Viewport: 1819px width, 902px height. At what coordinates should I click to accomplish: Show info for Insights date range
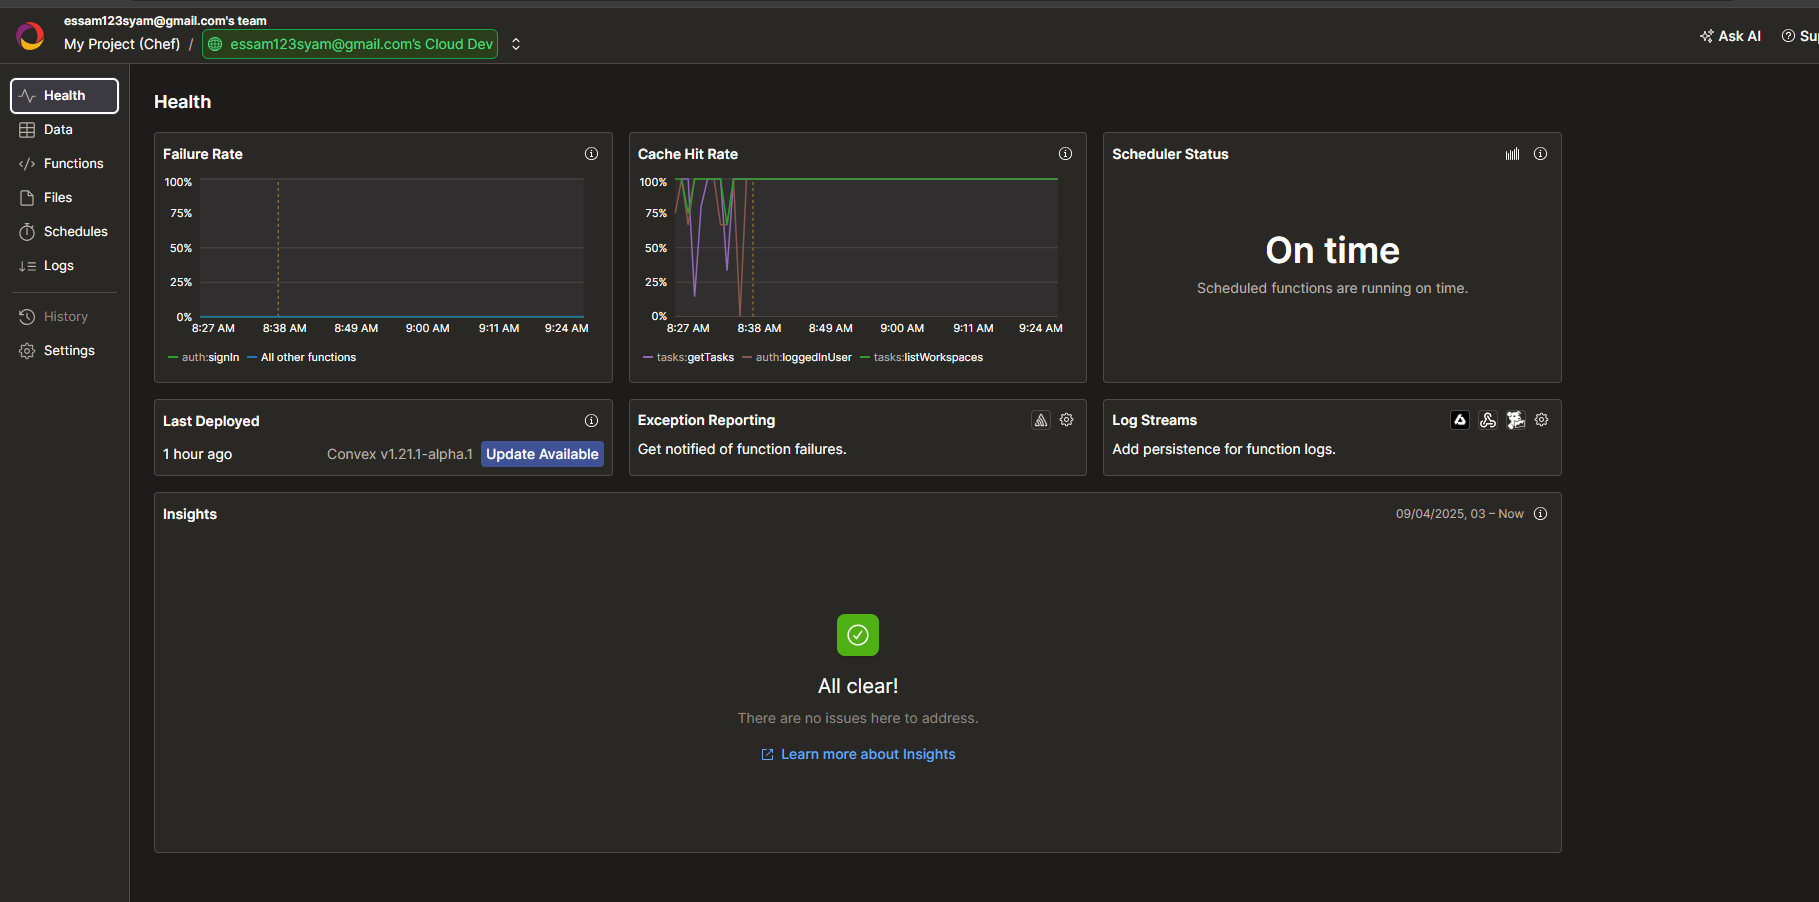pos(1541,514)
